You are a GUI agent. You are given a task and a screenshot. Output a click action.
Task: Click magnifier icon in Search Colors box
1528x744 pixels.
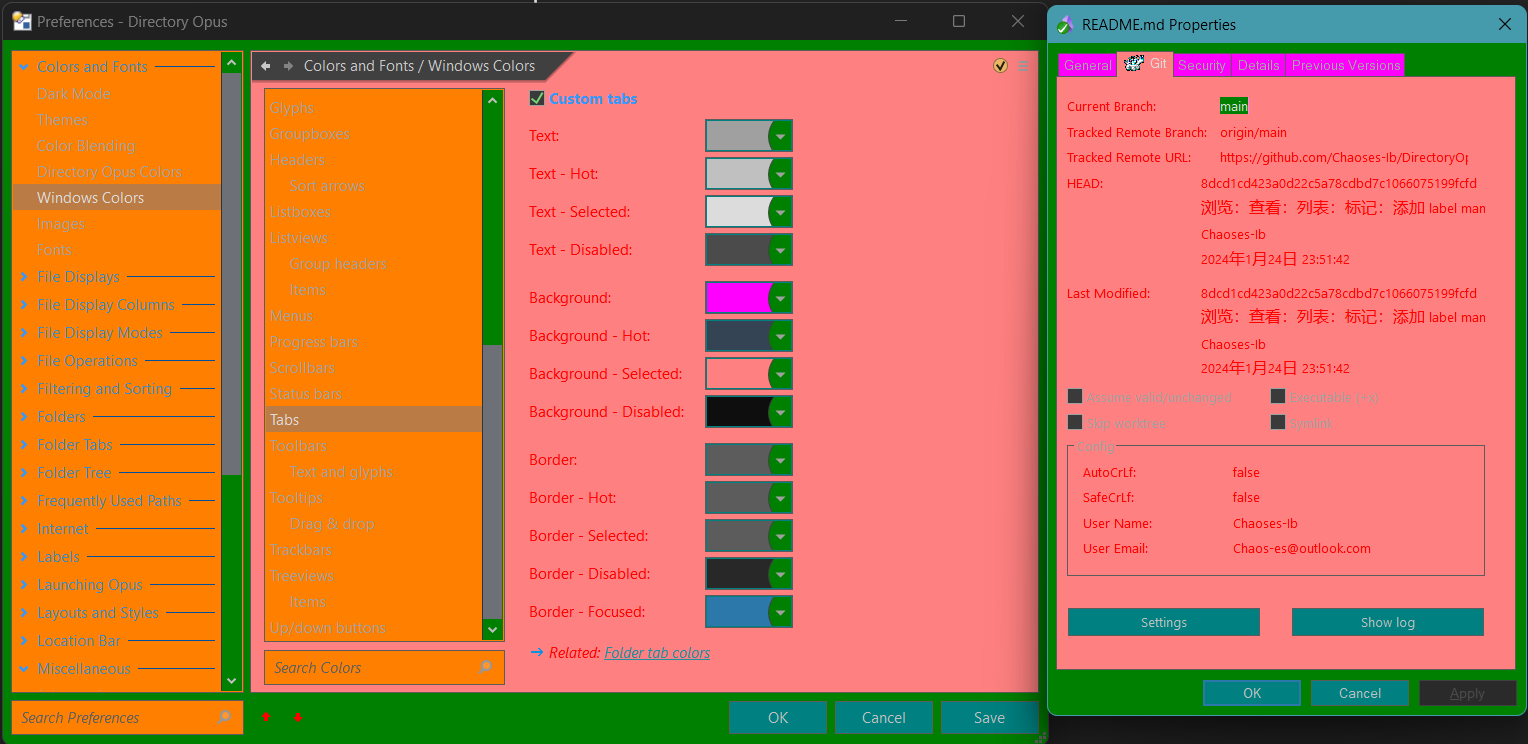coord(485,667)
